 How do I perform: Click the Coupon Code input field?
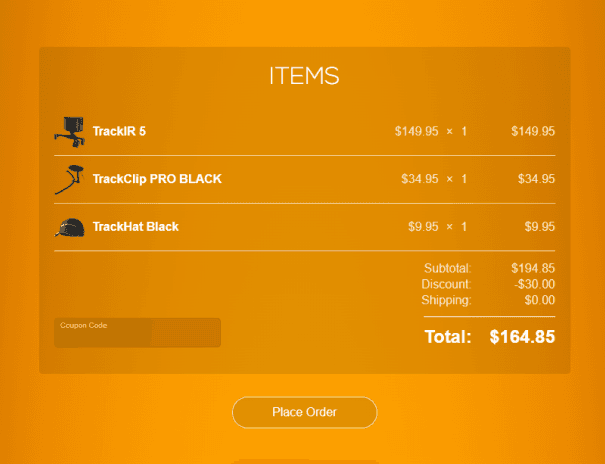[x=137, y=333]
